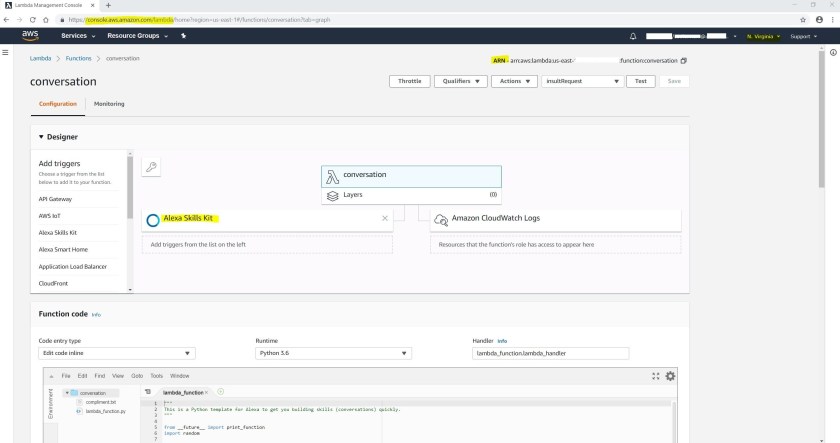Open the Goto menu in editor

[x=139, y=376]
